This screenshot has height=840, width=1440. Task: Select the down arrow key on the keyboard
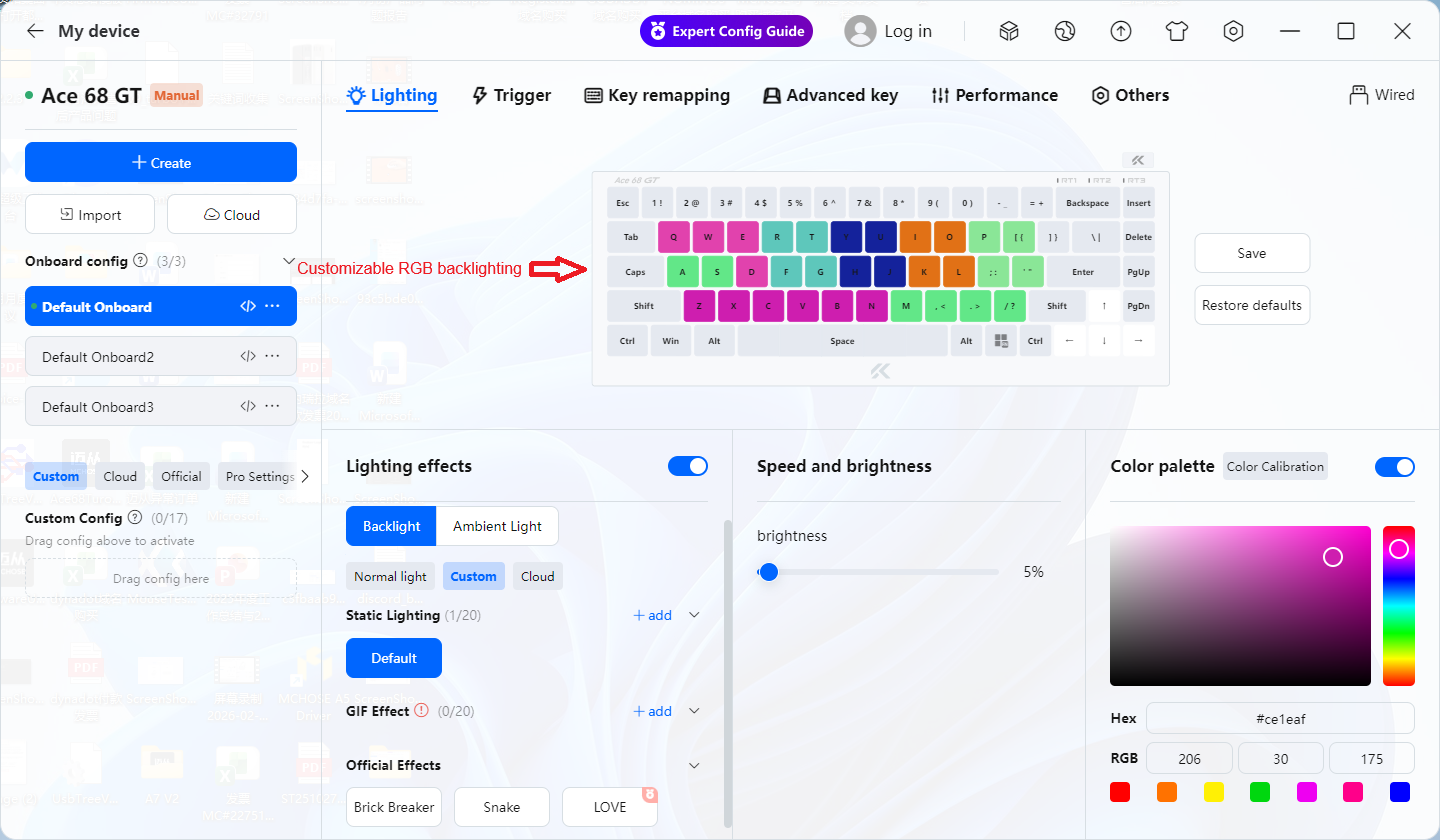[1104, 341]
